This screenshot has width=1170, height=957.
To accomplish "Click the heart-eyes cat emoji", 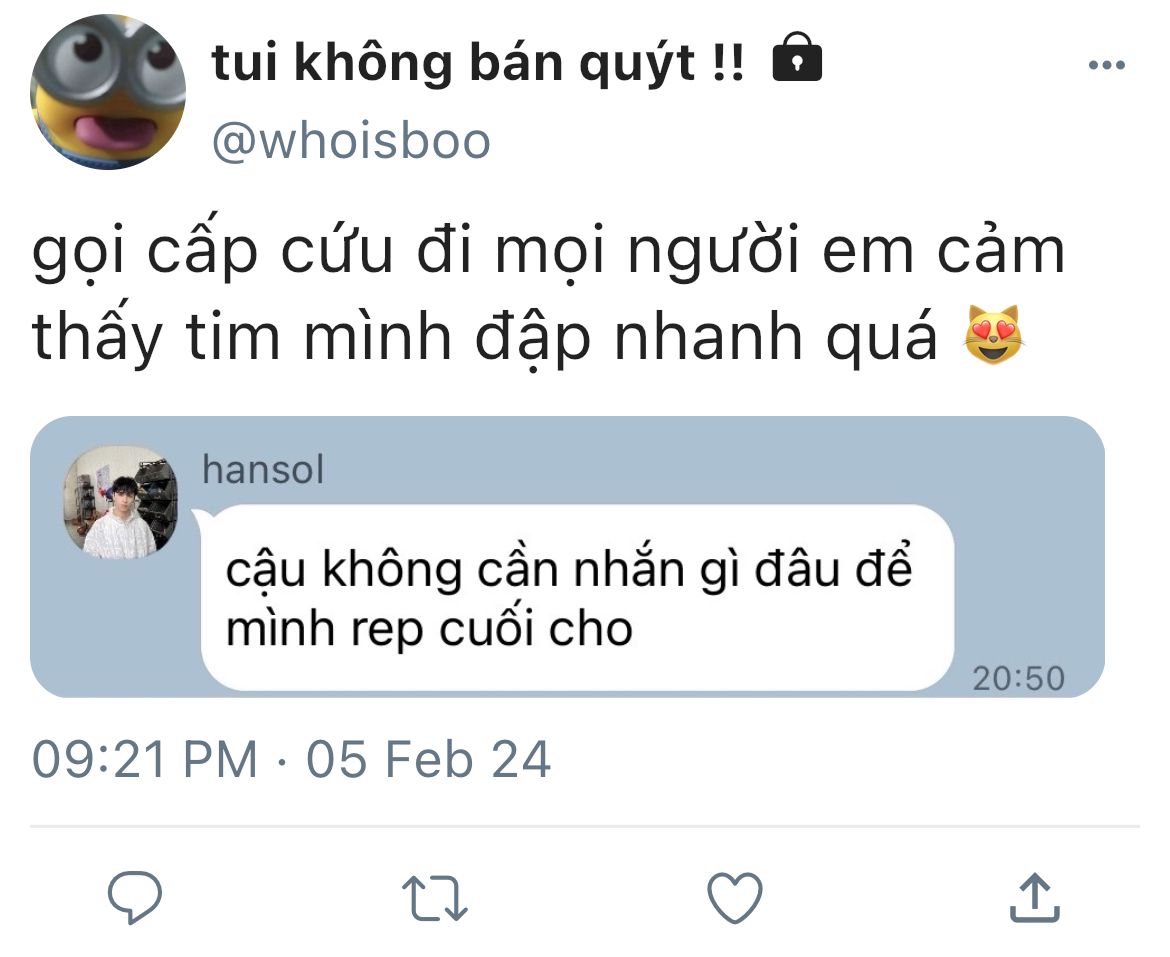I will (x=995, y=335).
